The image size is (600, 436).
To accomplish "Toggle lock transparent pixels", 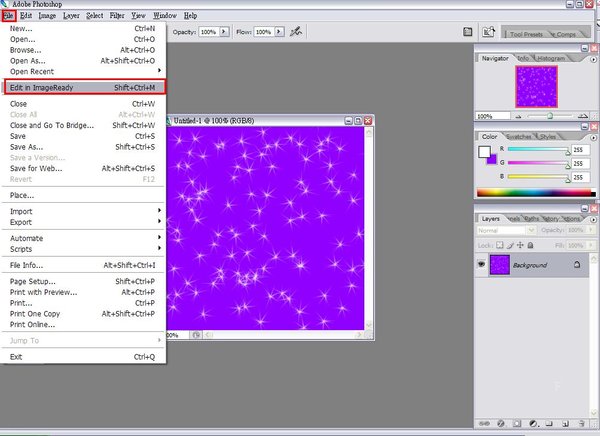I will pos(500,245).
